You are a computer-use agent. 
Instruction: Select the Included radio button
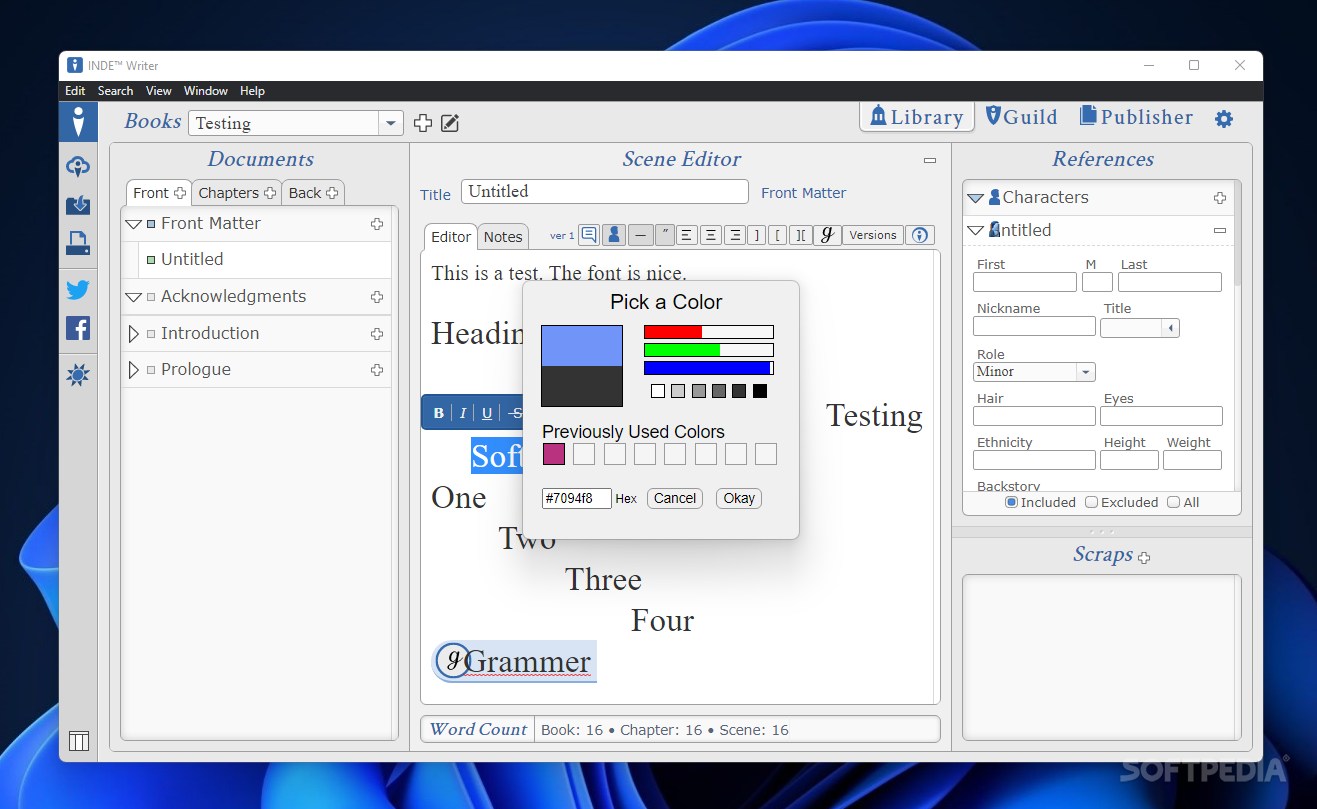click(1011, 502)
